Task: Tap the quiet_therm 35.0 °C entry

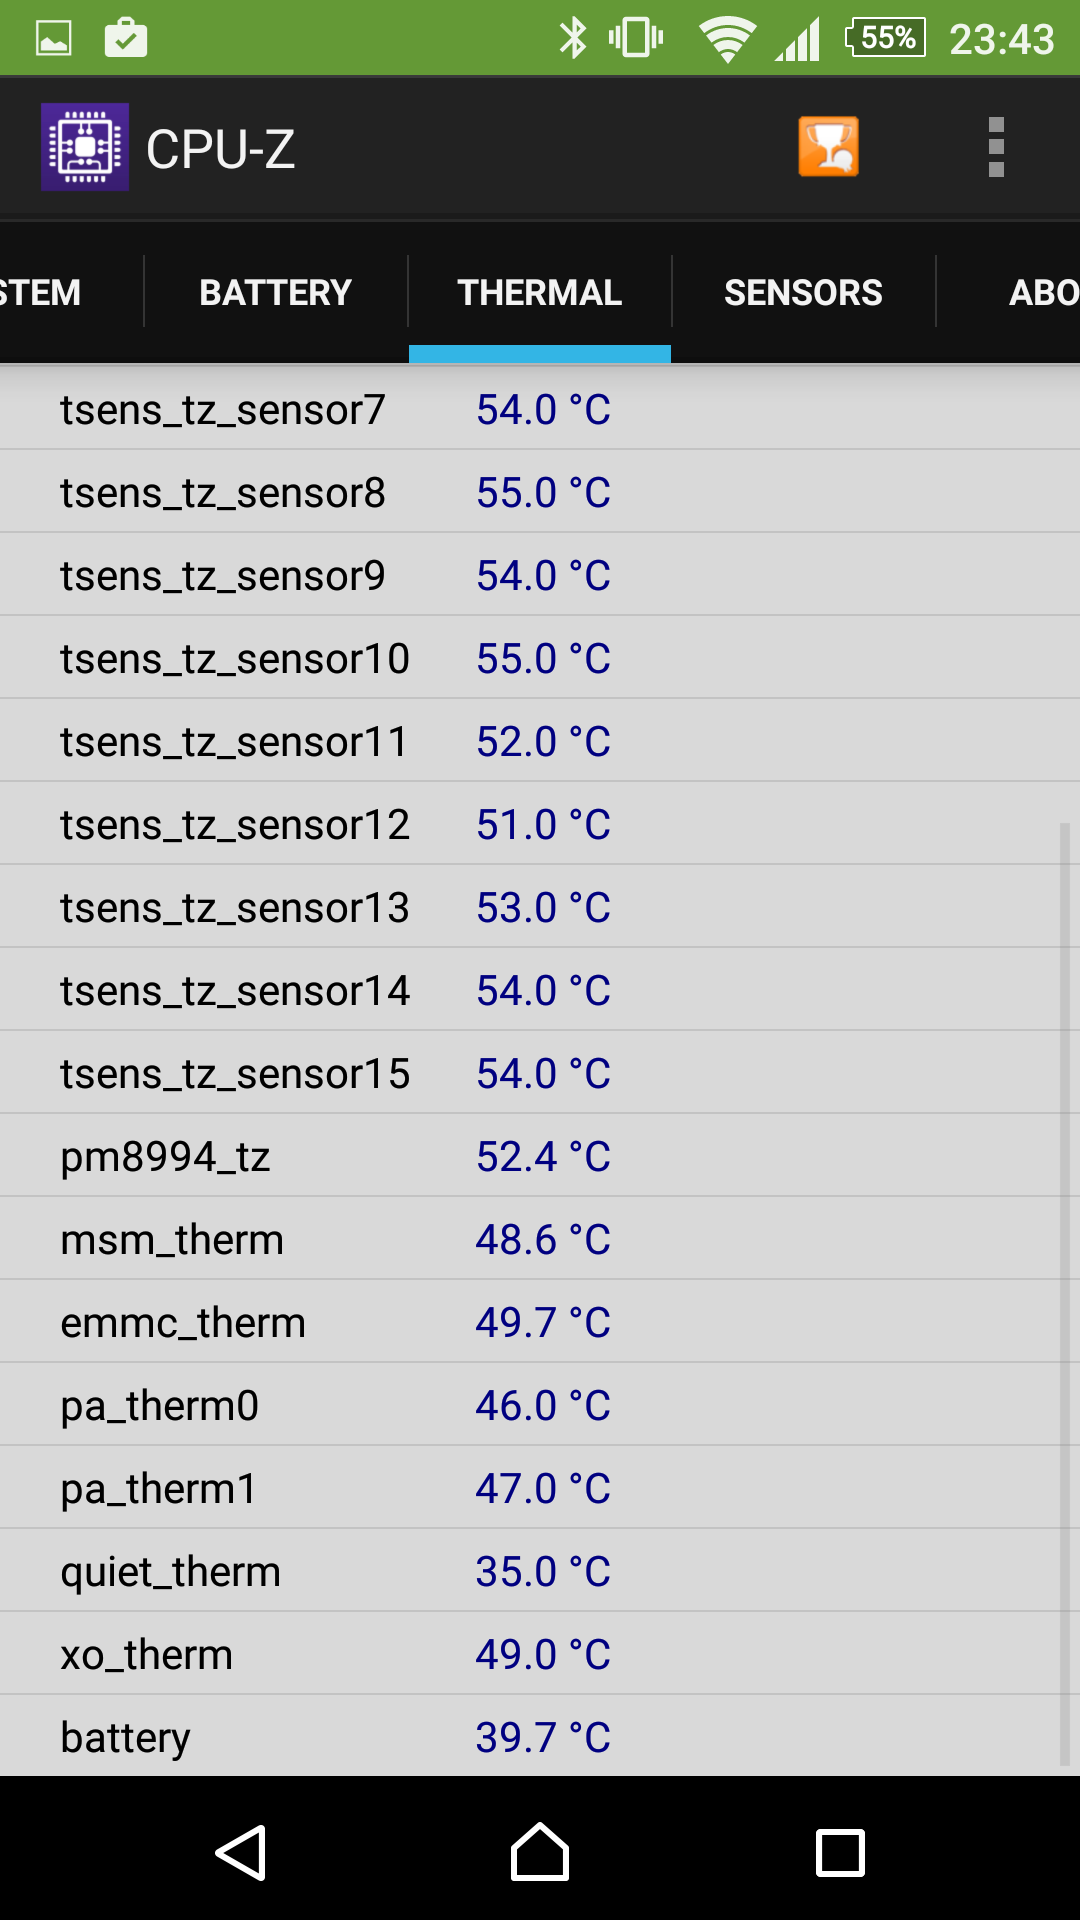Action: [540, 1571]
